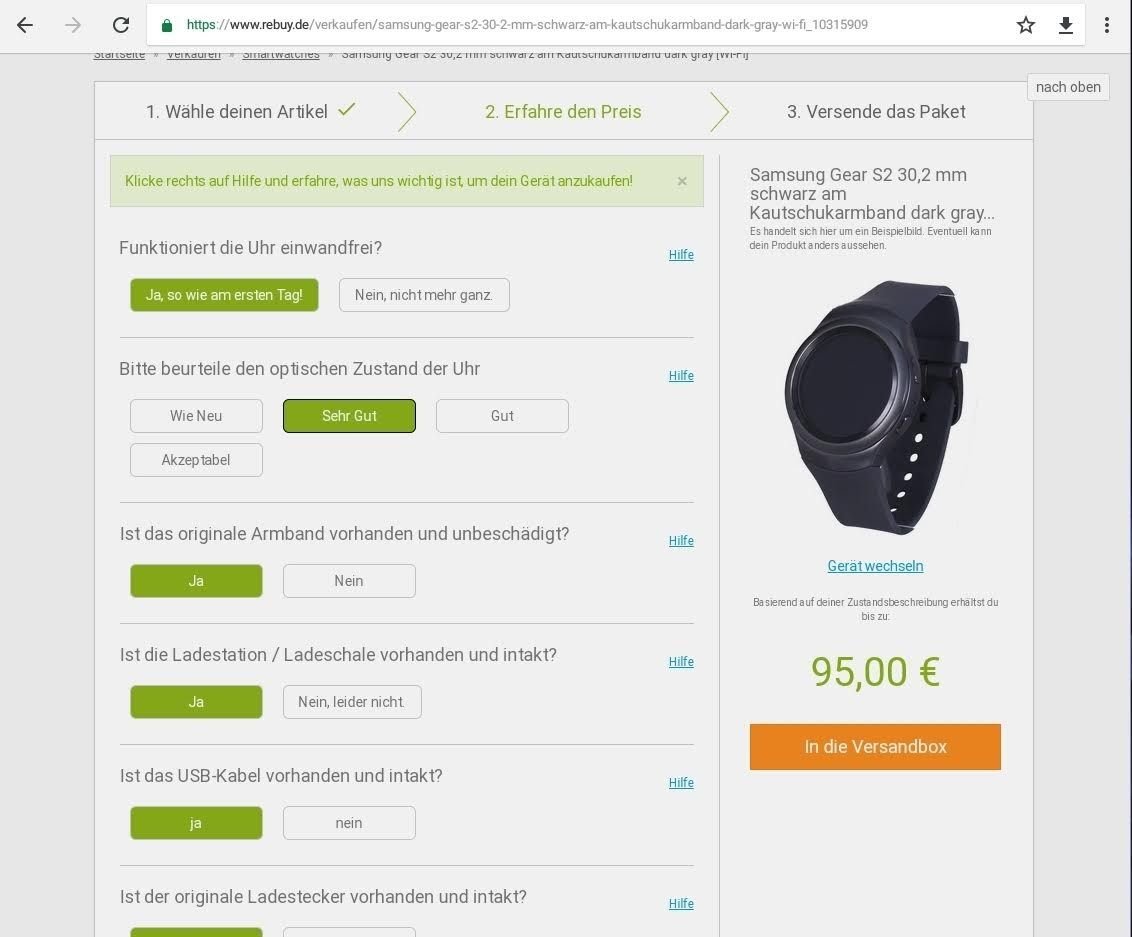
Task: Reload the page with refresh icon
Action: pyautogui.click(x=121, y=25)
